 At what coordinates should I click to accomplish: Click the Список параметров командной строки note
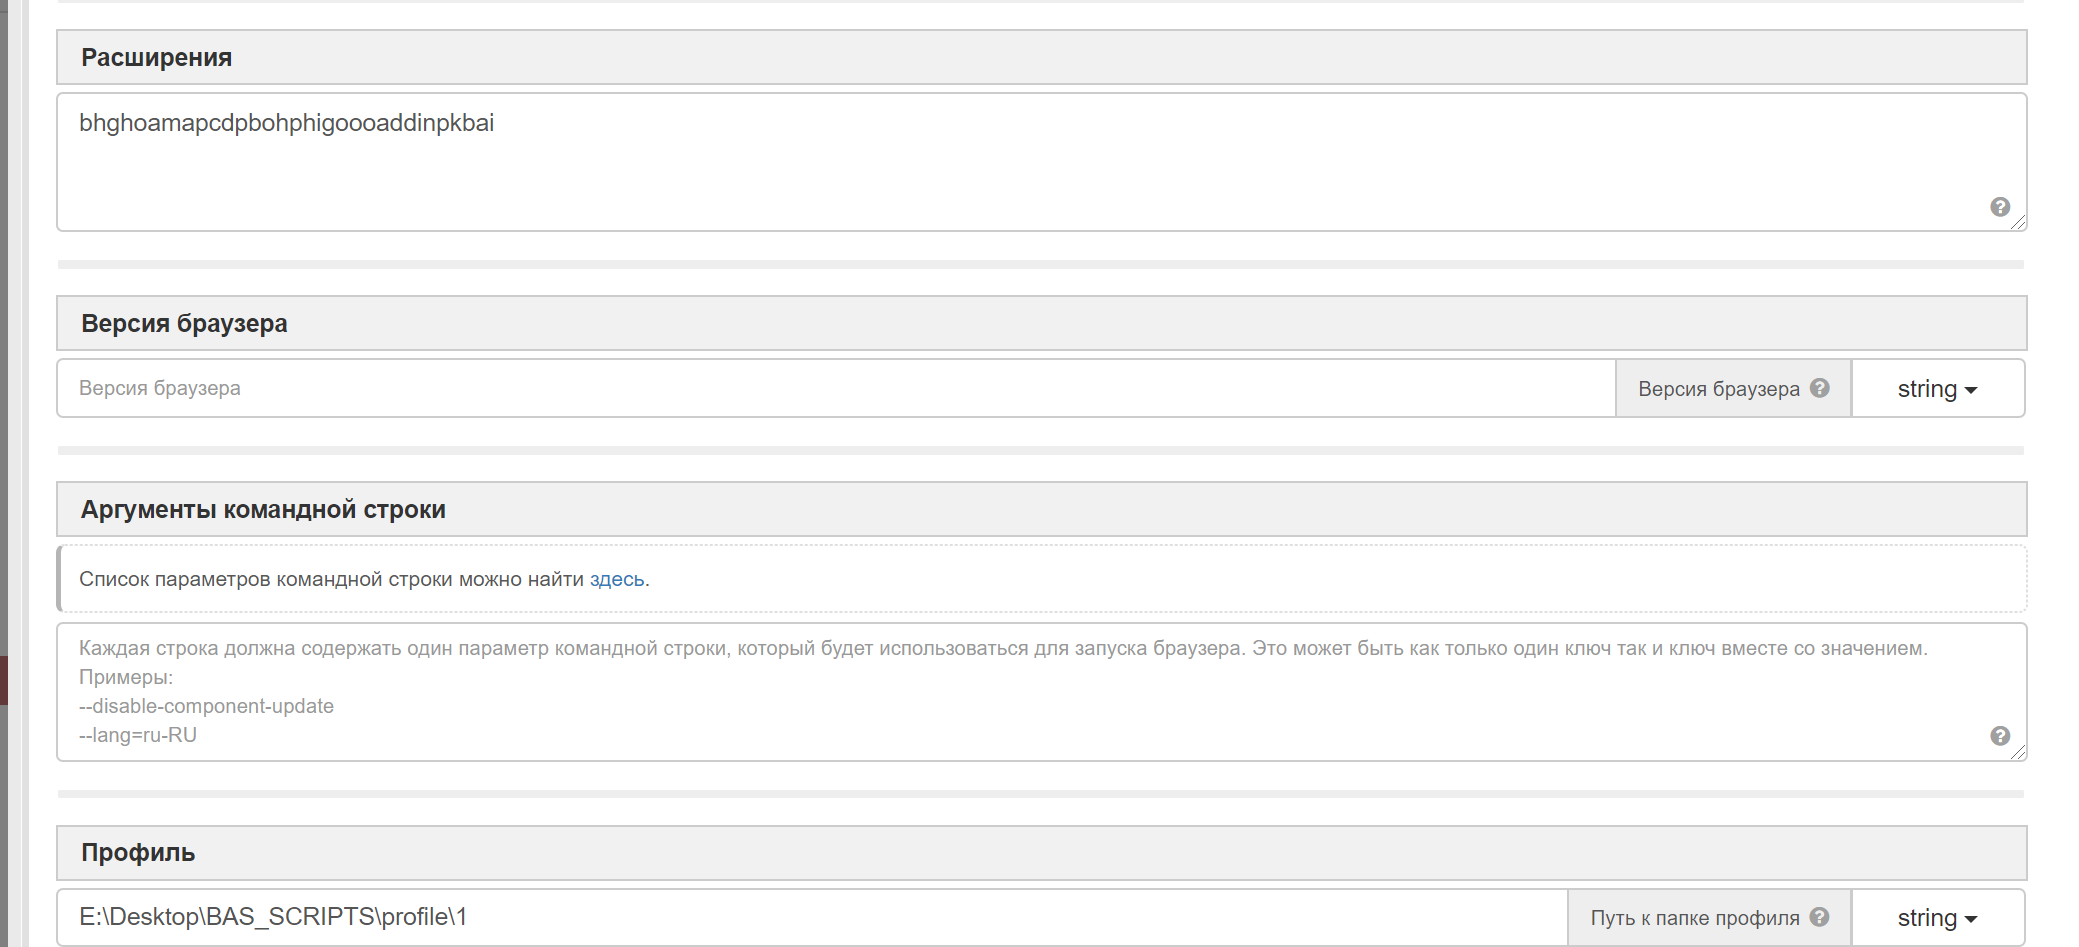pos(330,580)
